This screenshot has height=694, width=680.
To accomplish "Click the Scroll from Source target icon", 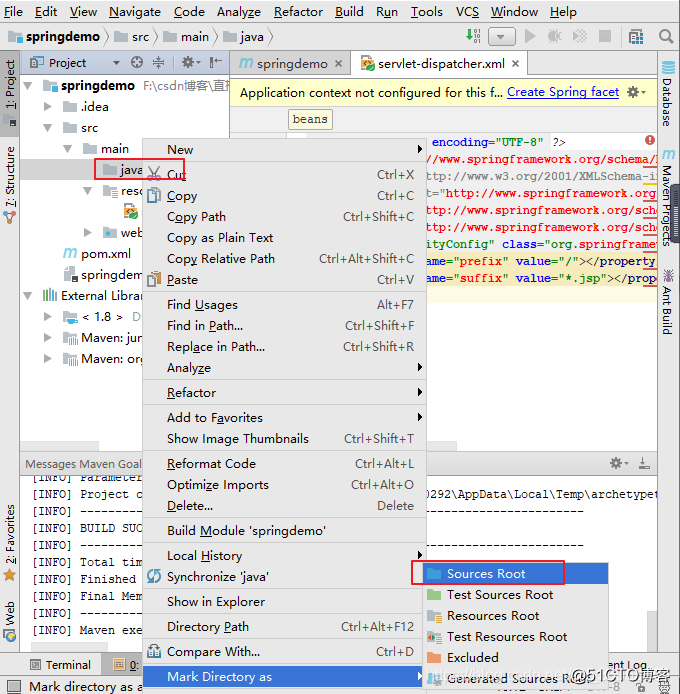I will pos(137,62).
